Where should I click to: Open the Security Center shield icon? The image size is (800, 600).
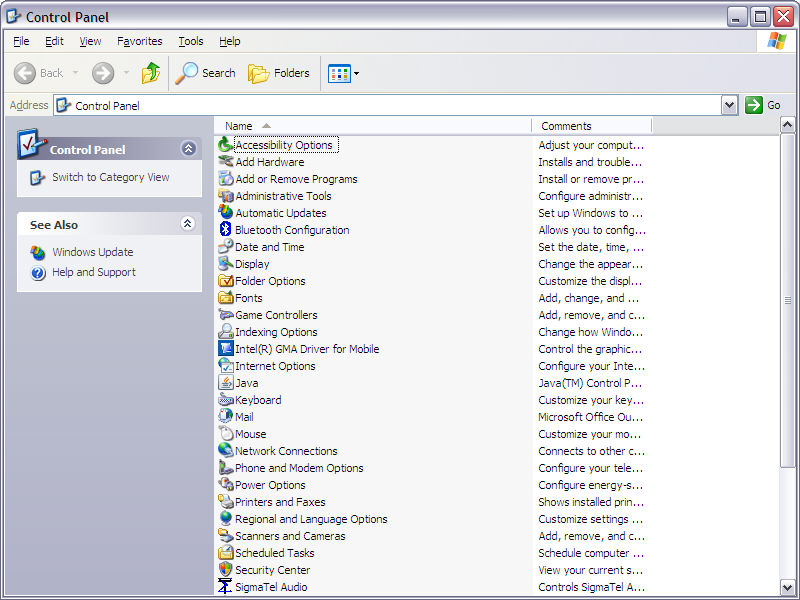coord(226,570)
